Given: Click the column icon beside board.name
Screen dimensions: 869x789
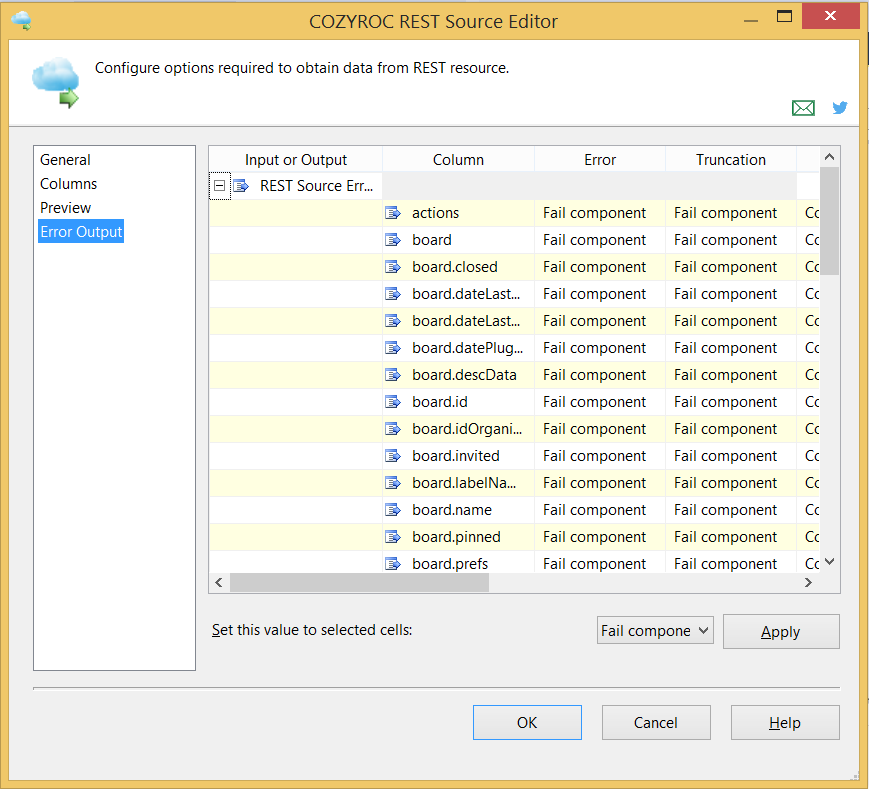Looking at the screenshot, I should click(393, 510).
